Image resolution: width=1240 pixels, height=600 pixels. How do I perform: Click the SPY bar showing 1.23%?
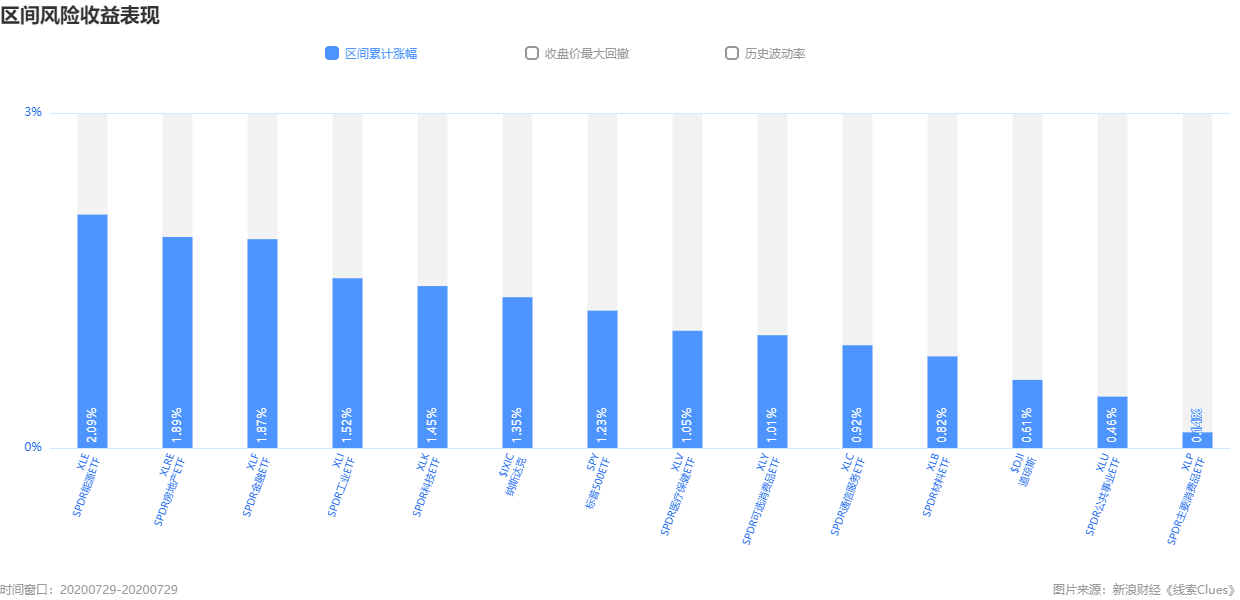coord(602,379)
